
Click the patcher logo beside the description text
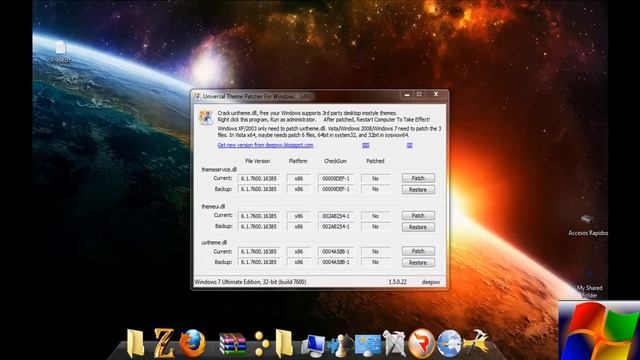click(x=206, y=117)
